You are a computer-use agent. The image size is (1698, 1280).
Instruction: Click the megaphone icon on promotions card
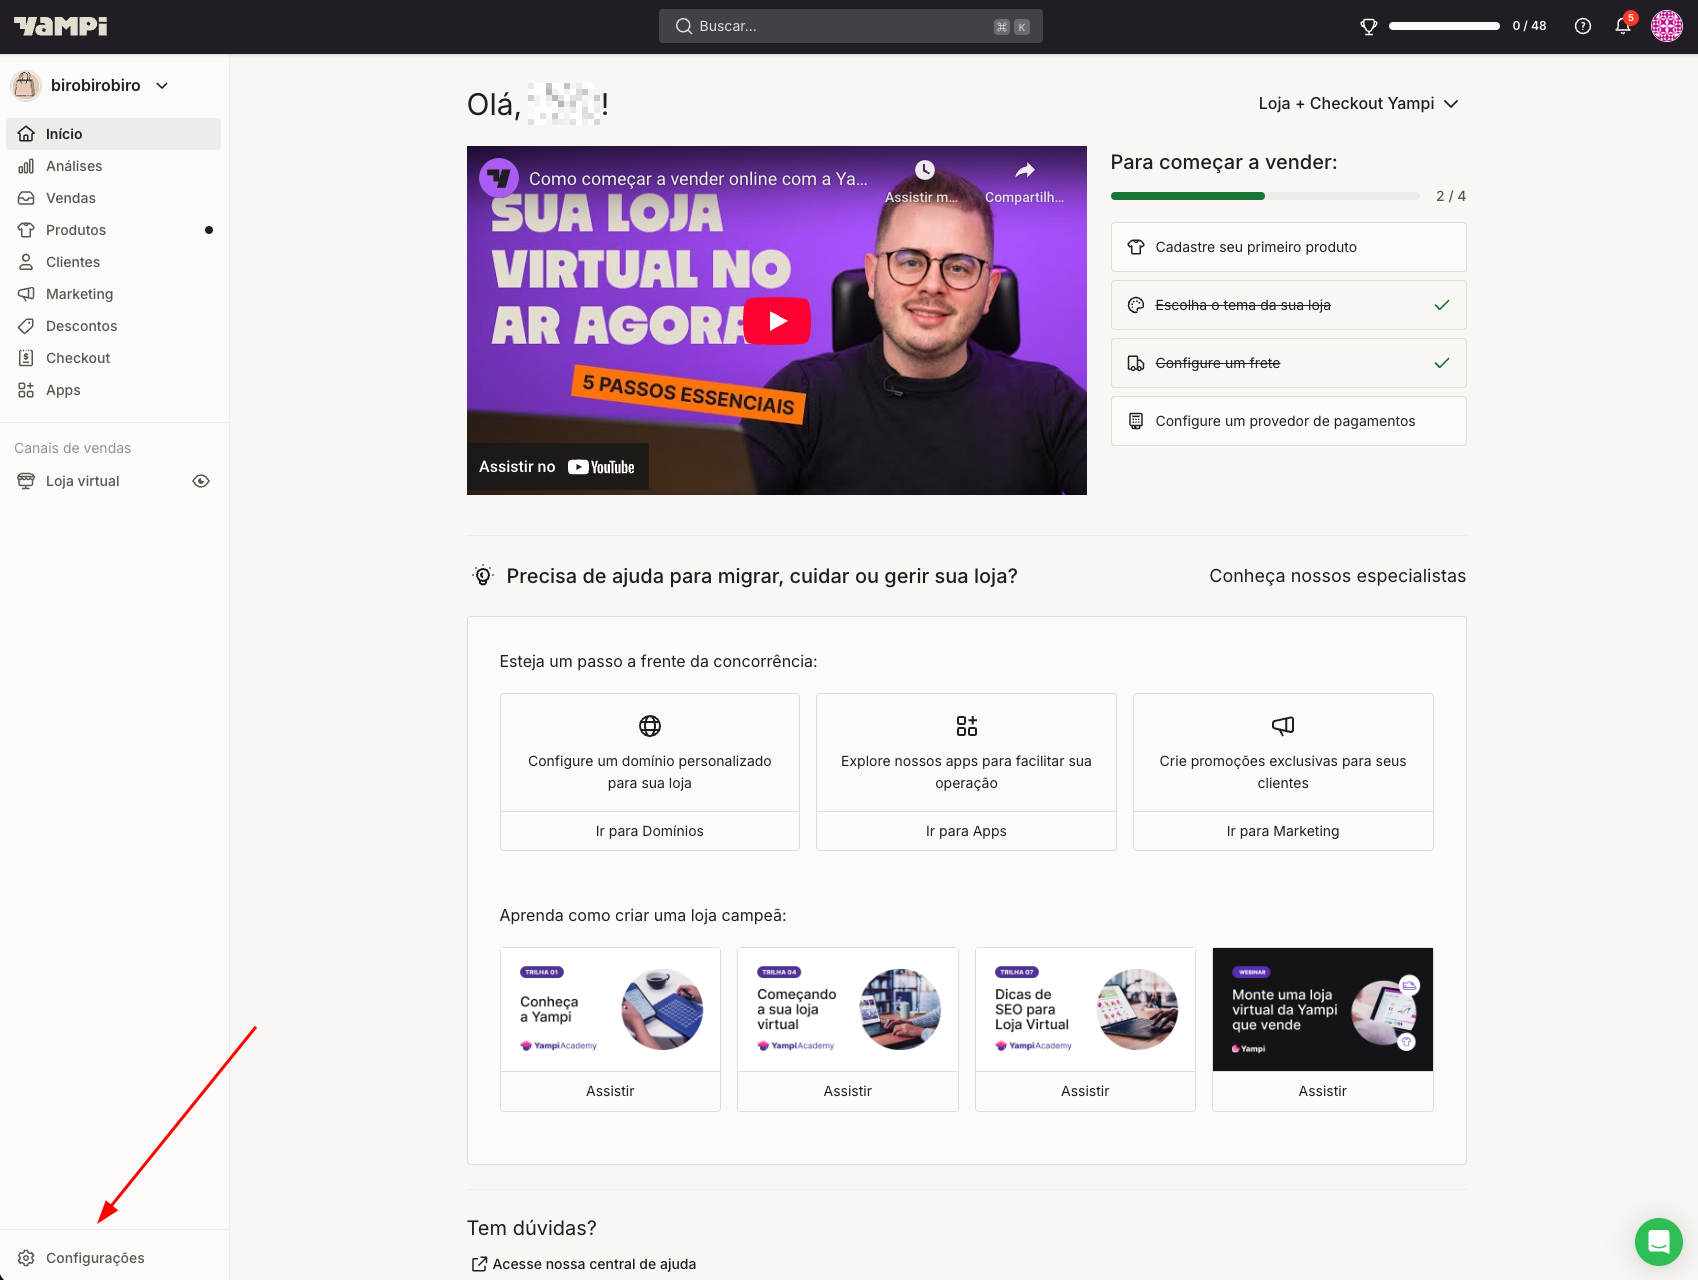click(x=1283, y=726)
